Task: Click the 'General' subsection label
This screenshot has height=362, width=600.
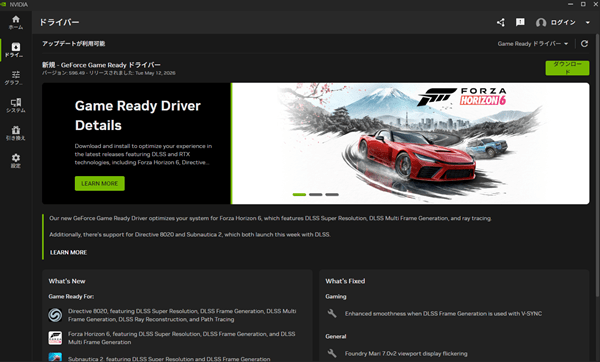Action: pos(336,336)
